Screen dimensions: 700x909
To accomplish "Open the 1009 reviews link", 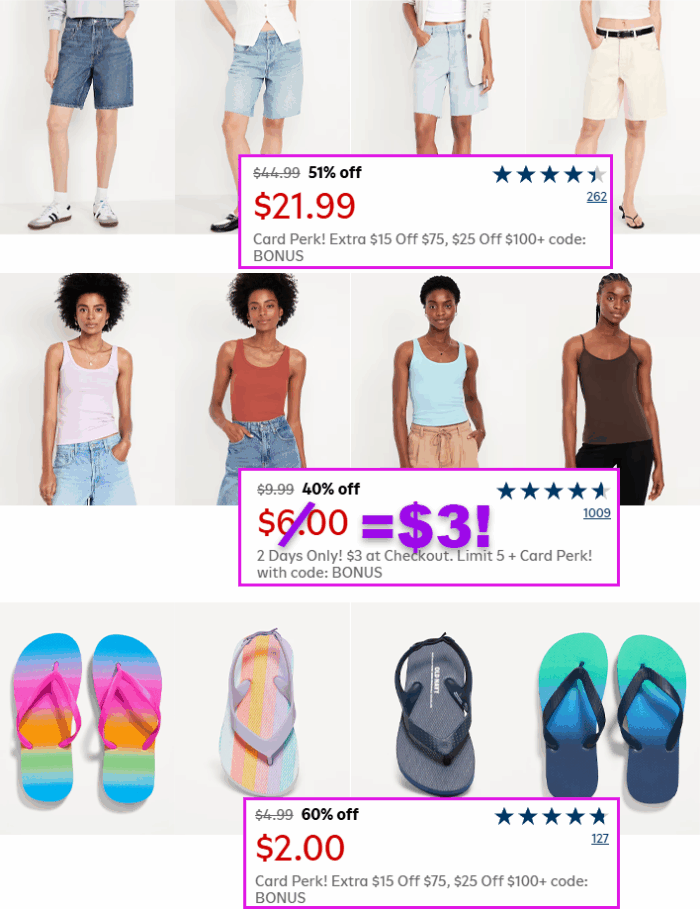I will click(x=597, y=512).
